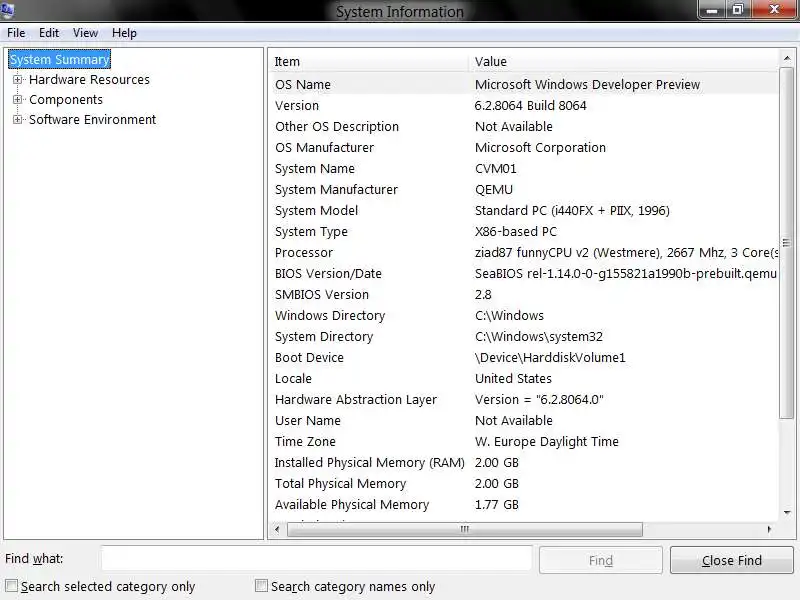Select the OS Manufacturer row
Viewport: 800px width, 600px height.
click(x=523, y=147)
